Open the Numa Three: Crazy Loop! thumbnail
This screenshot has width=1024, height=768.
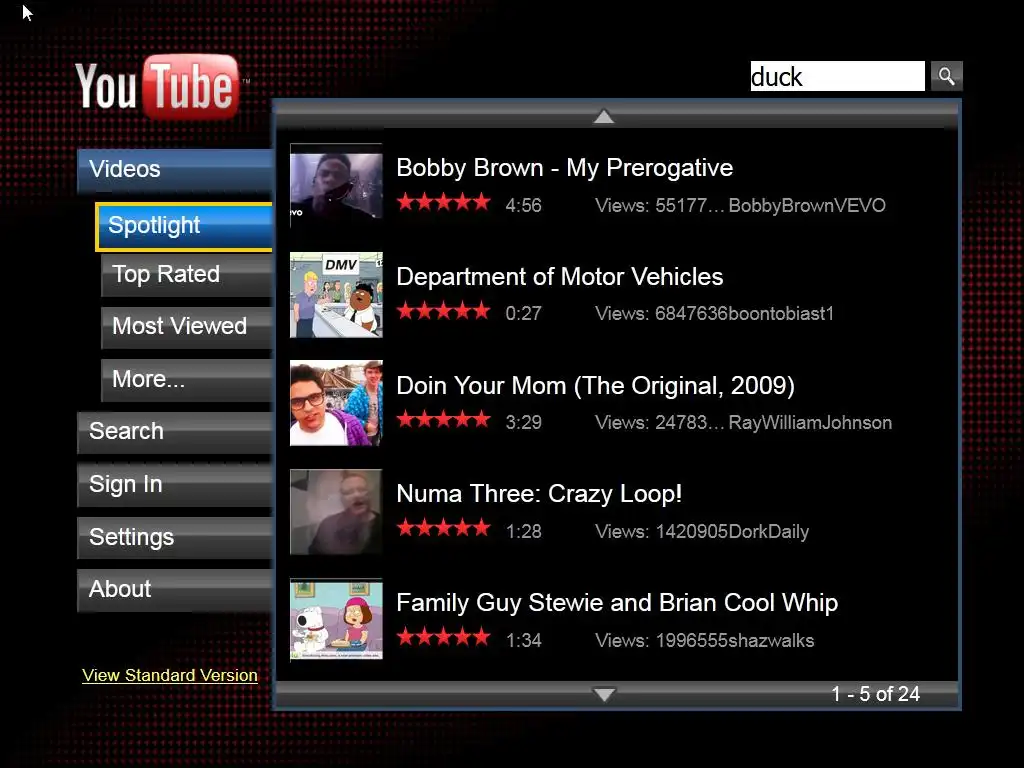click(336, 512)
